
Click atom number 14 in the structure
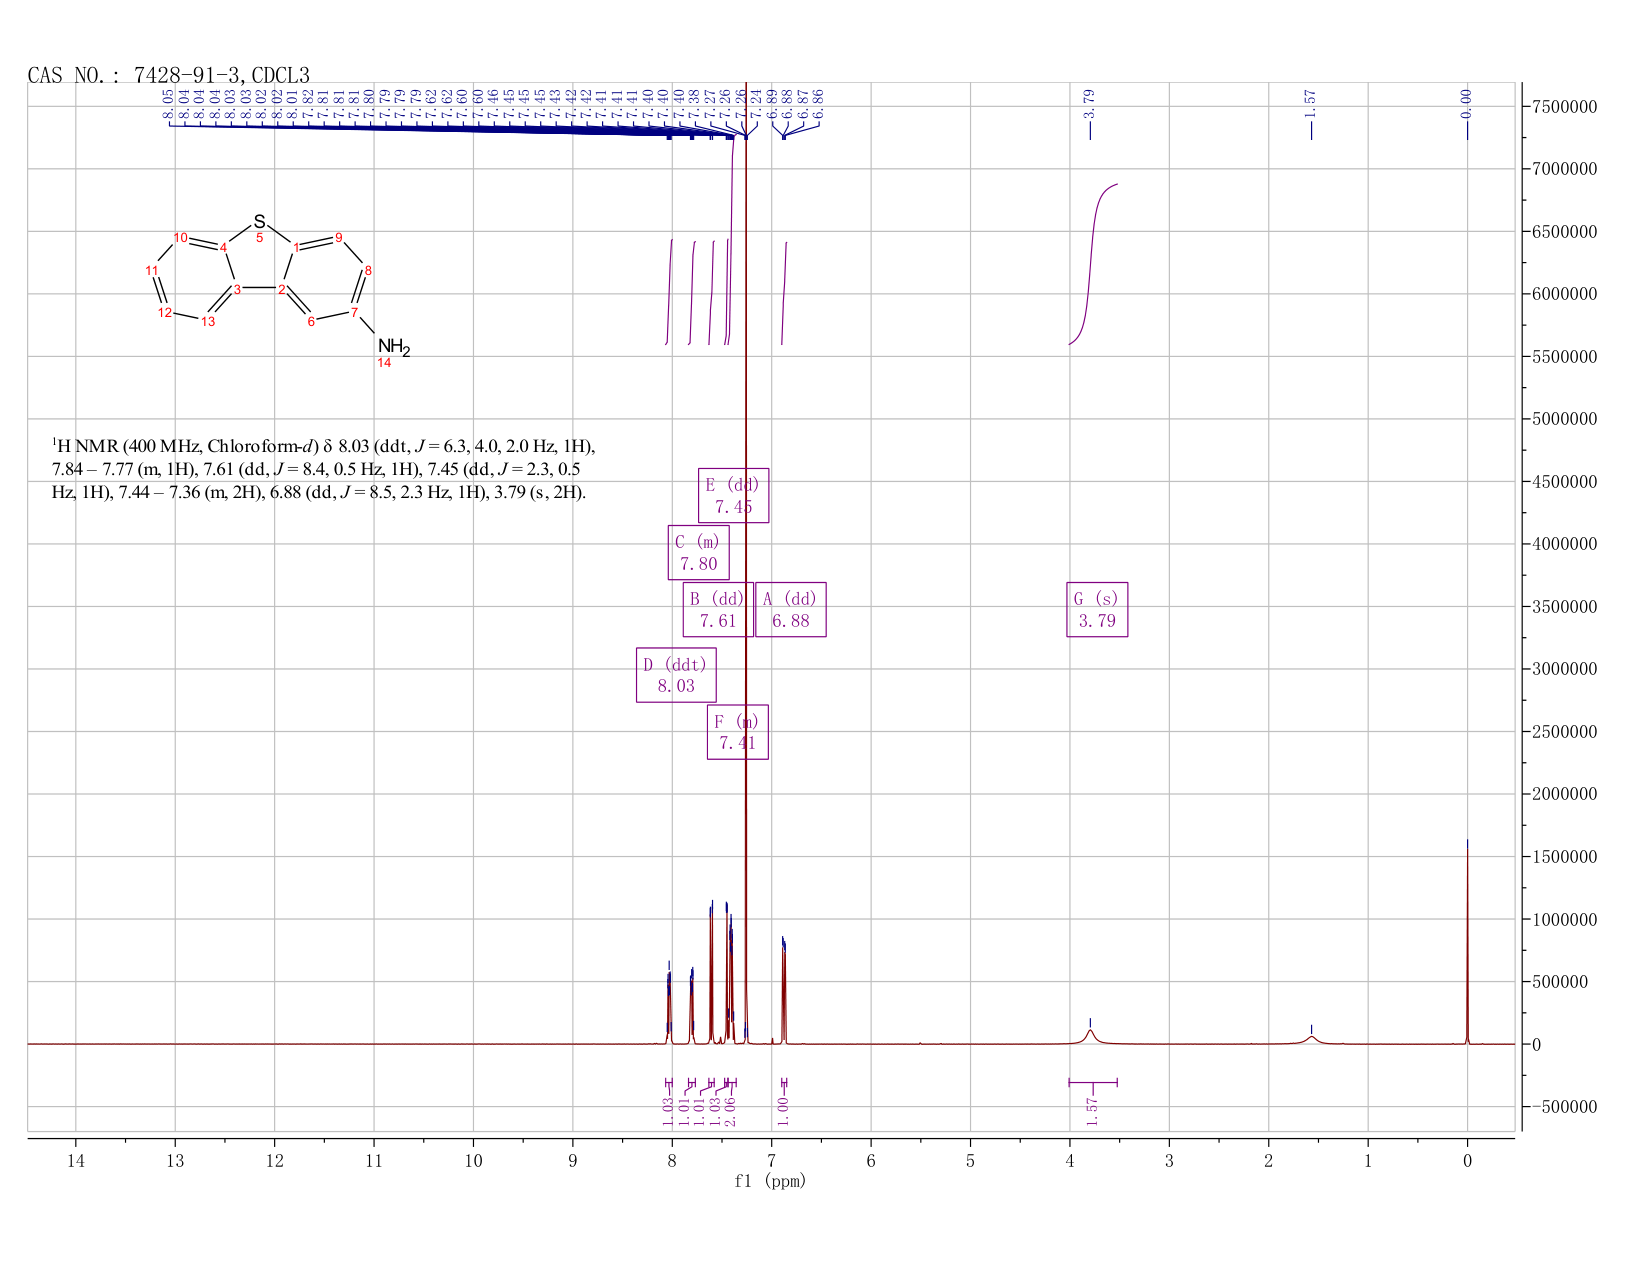tap(384, 363)
